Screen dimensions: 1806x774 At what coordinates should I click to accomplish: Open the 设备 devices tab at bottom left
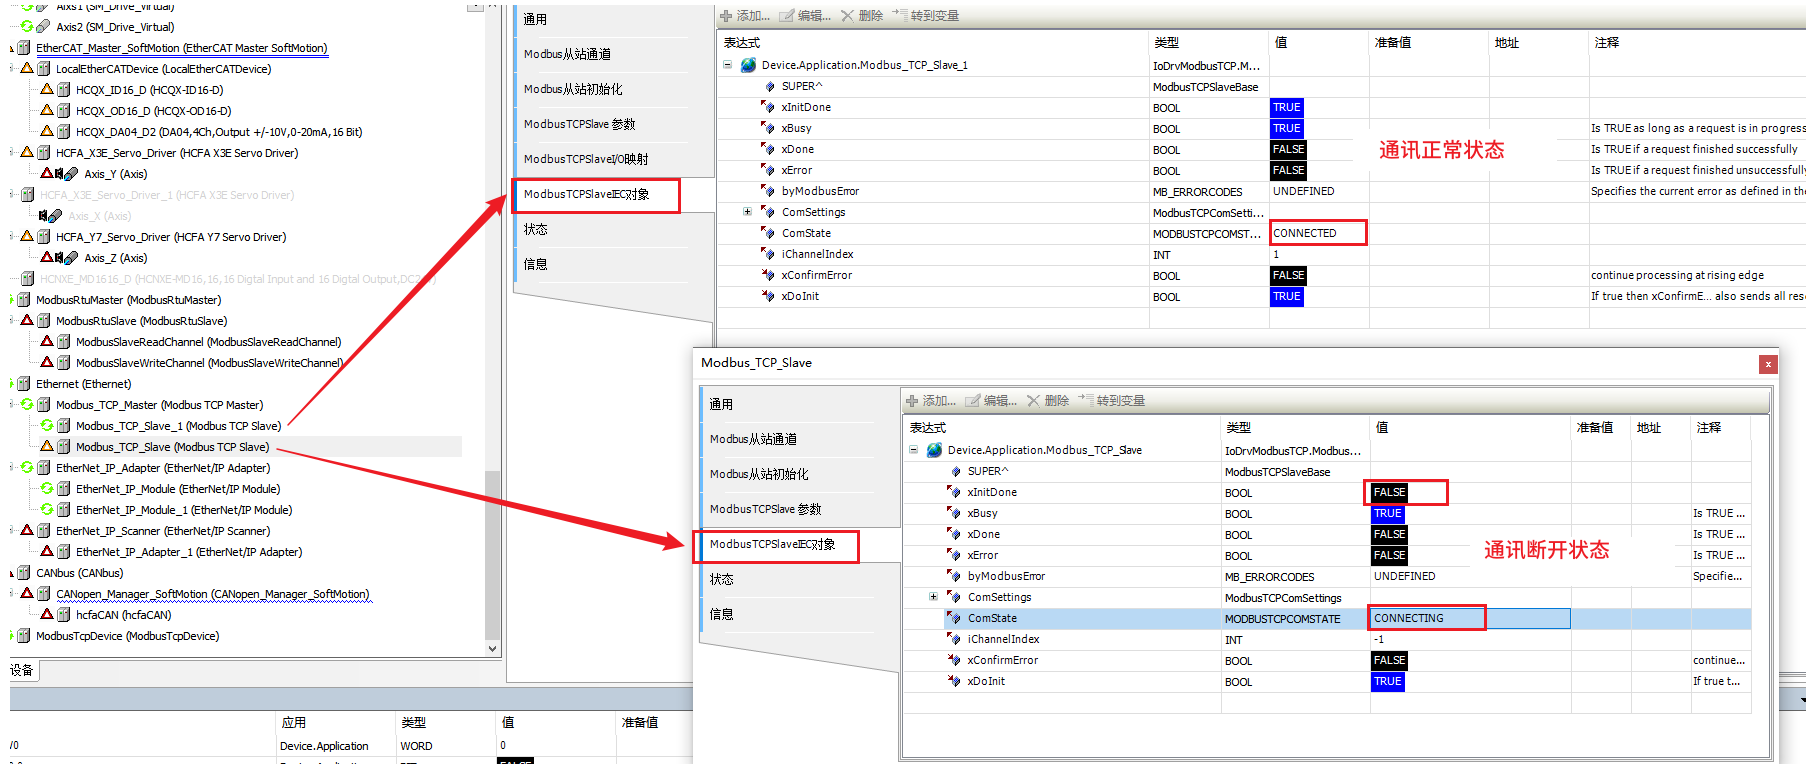(22, 670)
